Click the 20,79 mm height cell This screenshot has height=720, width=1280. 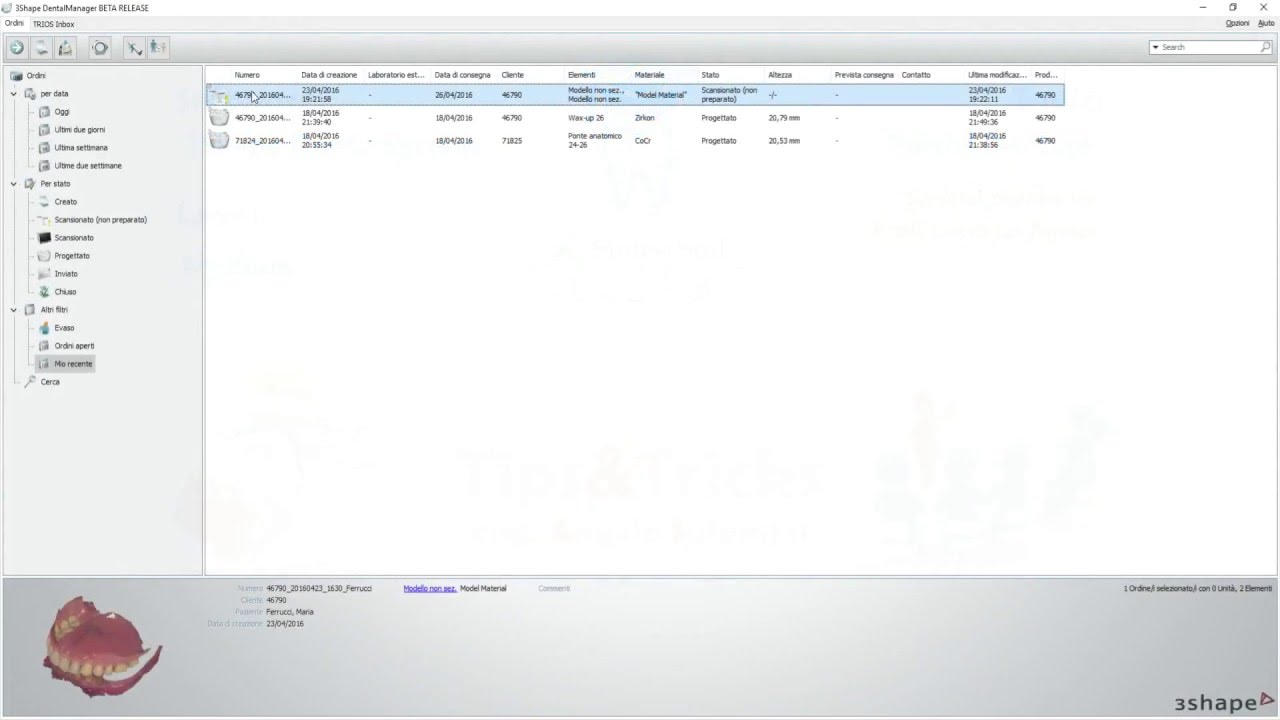coord(784,118)
